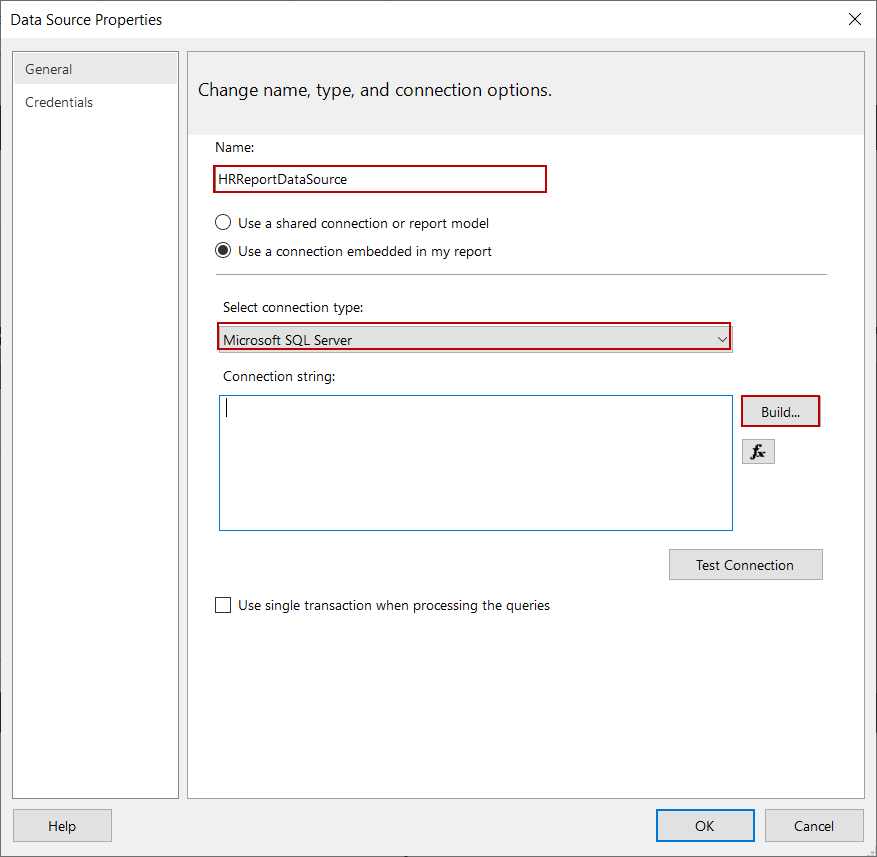Cancel the data source dialog
Screen dimensions: 877x857
coord(814,826)
